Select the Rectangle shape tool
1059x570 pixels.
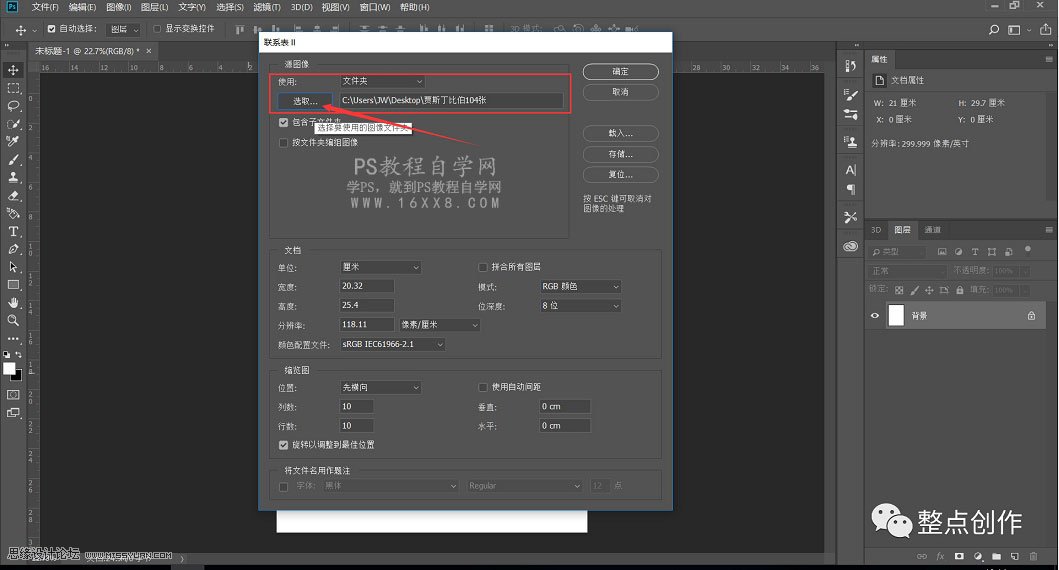13,285
